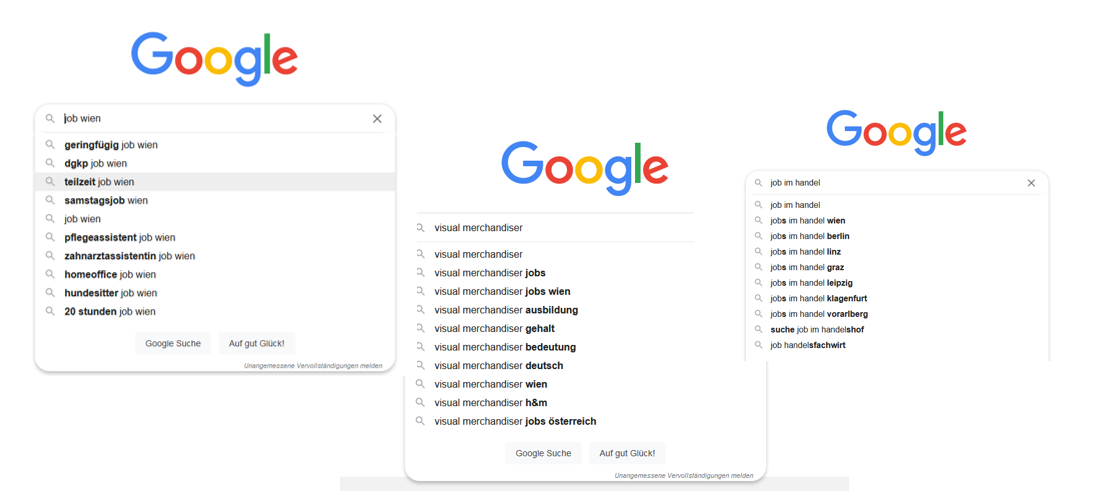The height and width of the screenshot is (491, 1111).
Task: Click the search icon in 'job im handel' field
Action: coord(759,183)
